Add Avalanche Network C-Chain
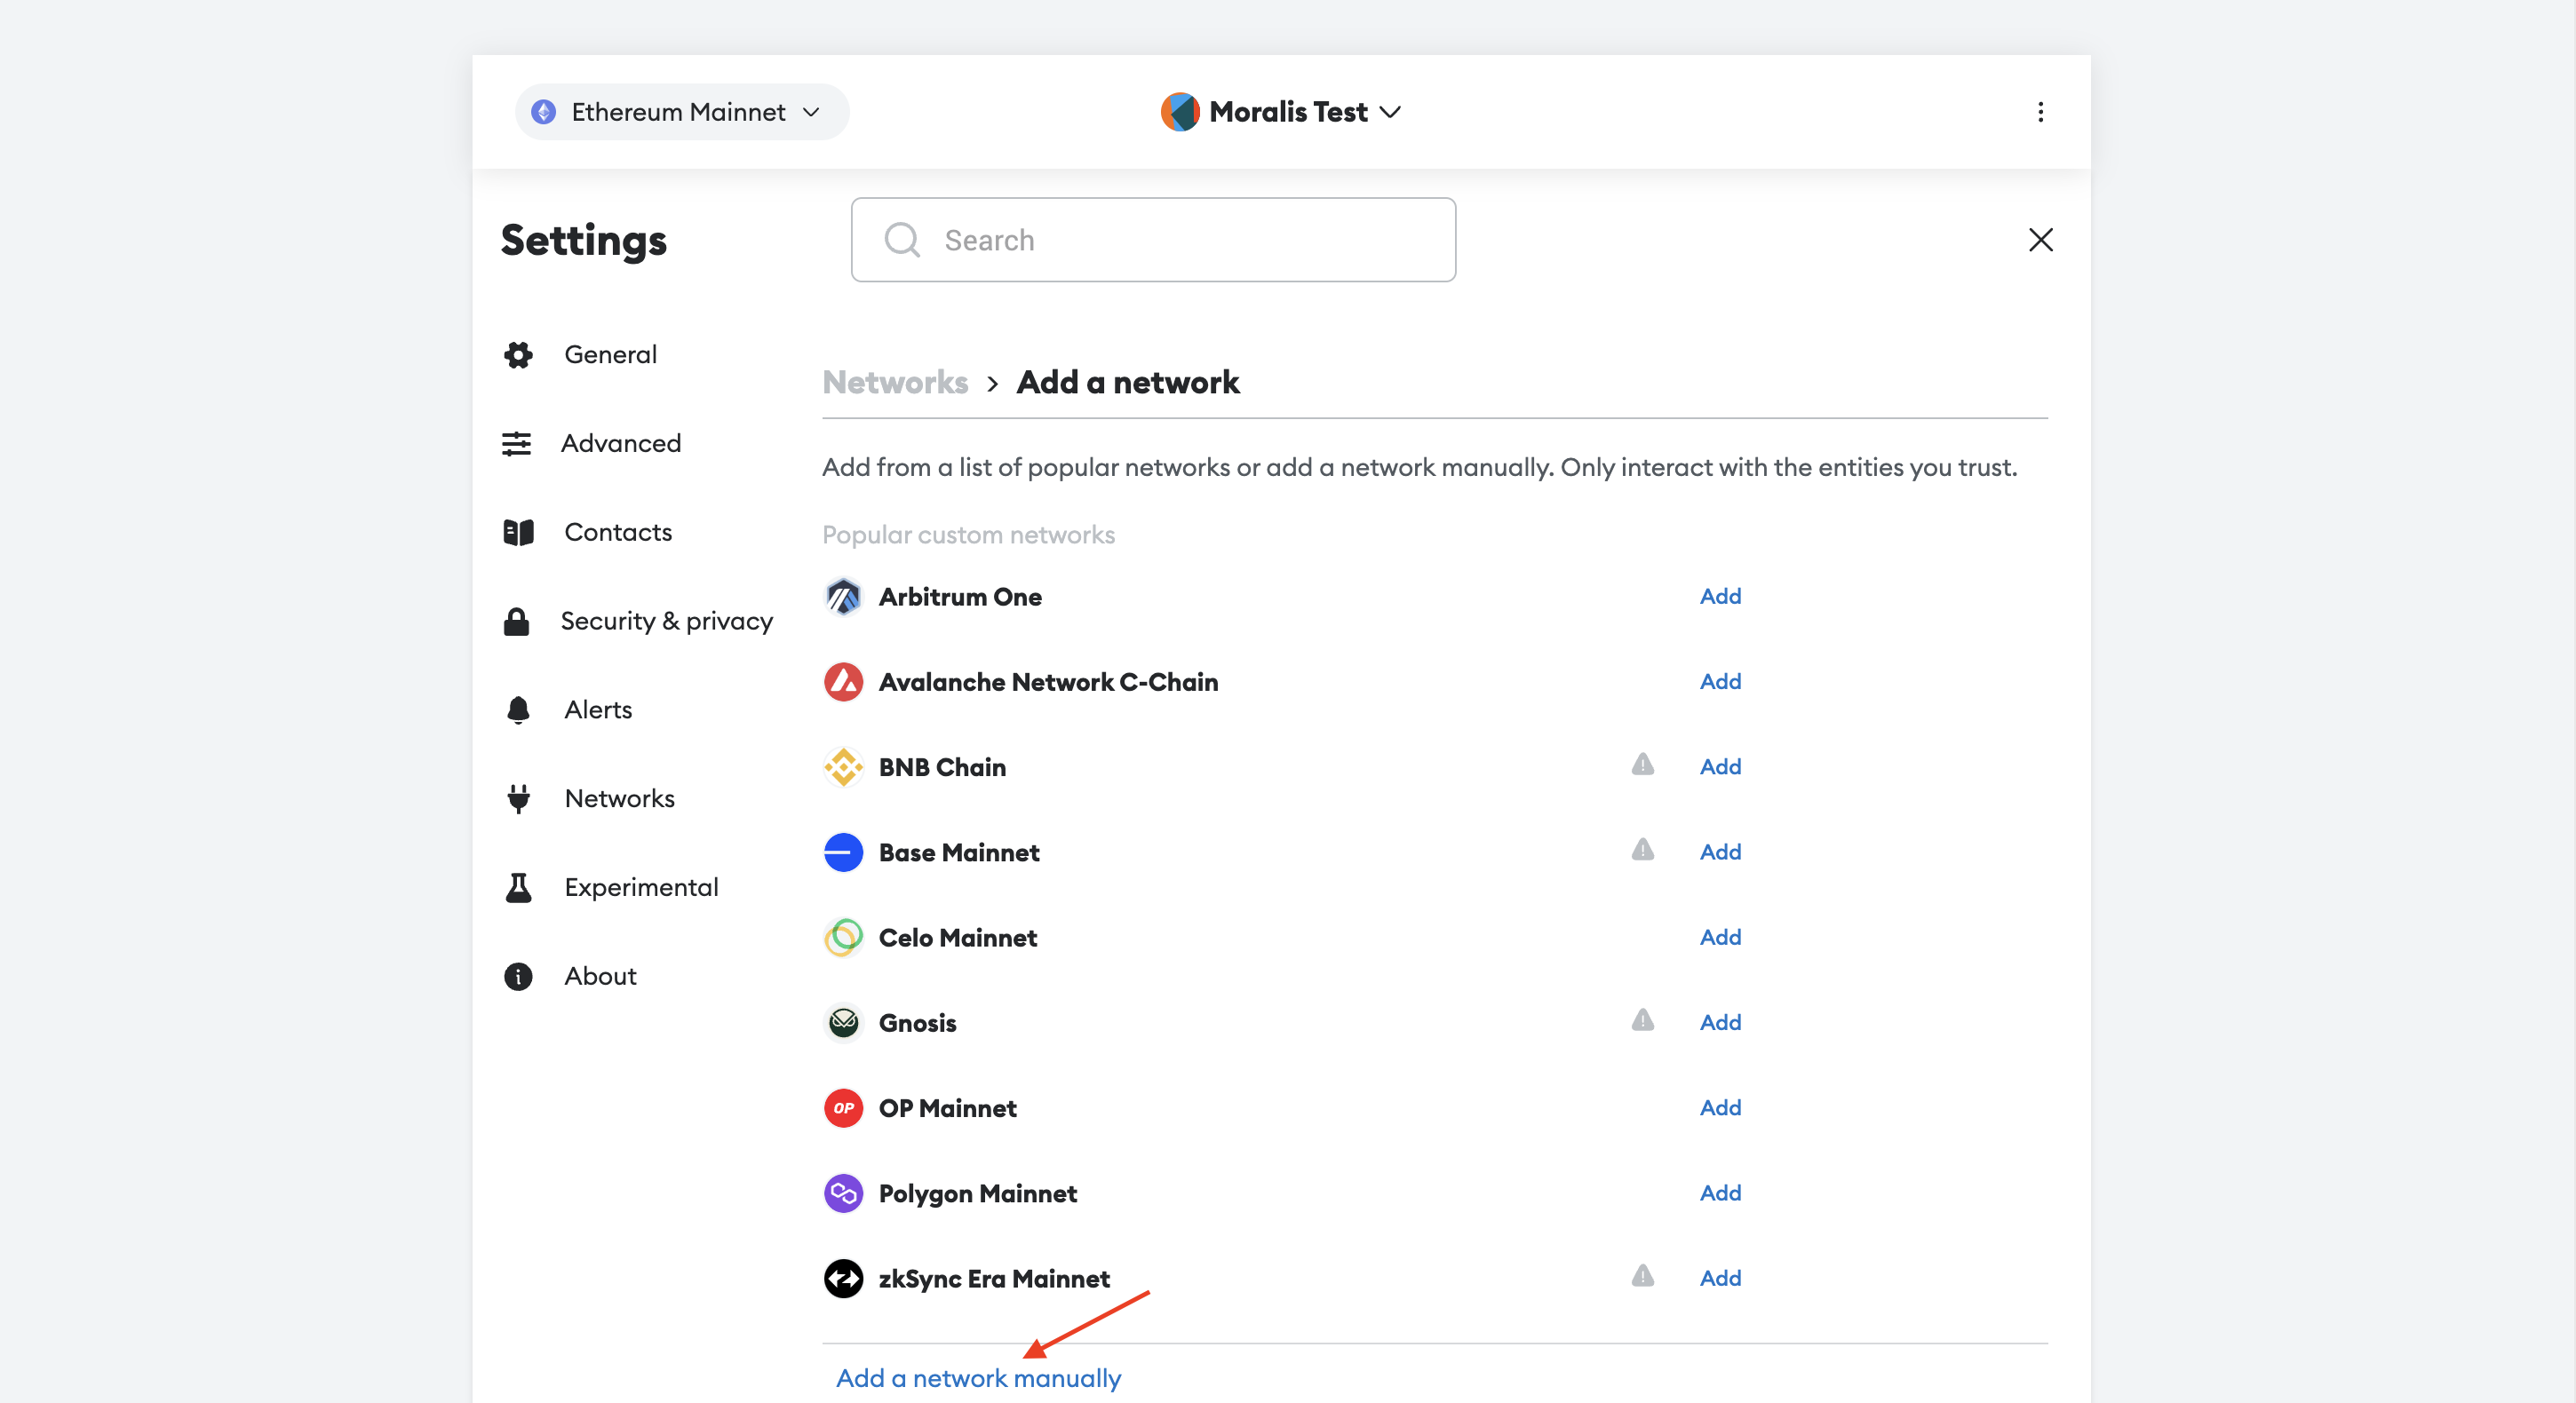2576x1403 pixels. (x=1720, y=681)
